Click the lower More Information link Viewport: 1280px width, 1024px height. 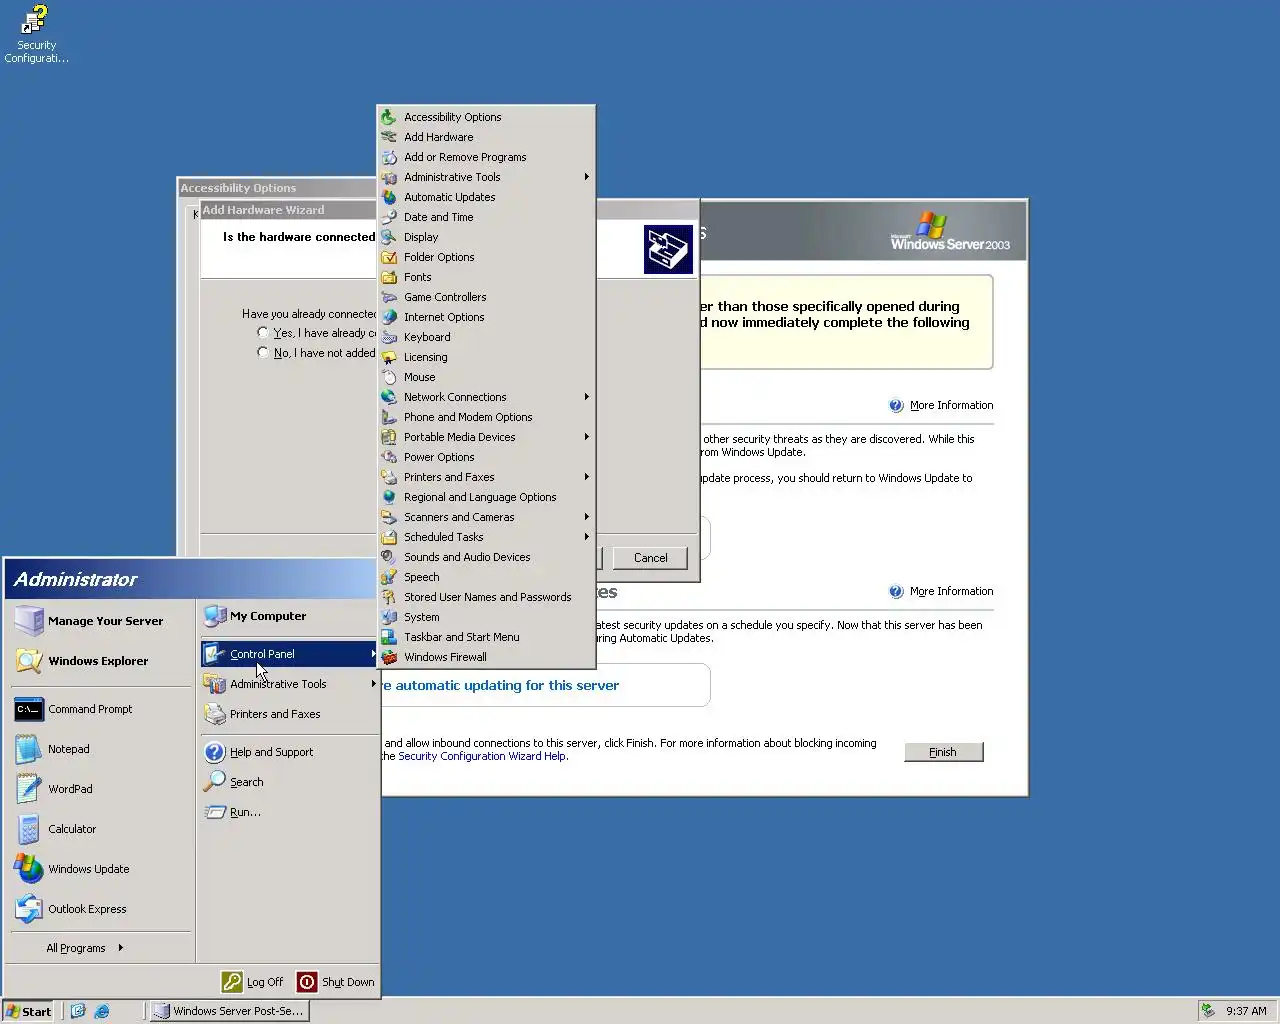coord(951,591)
